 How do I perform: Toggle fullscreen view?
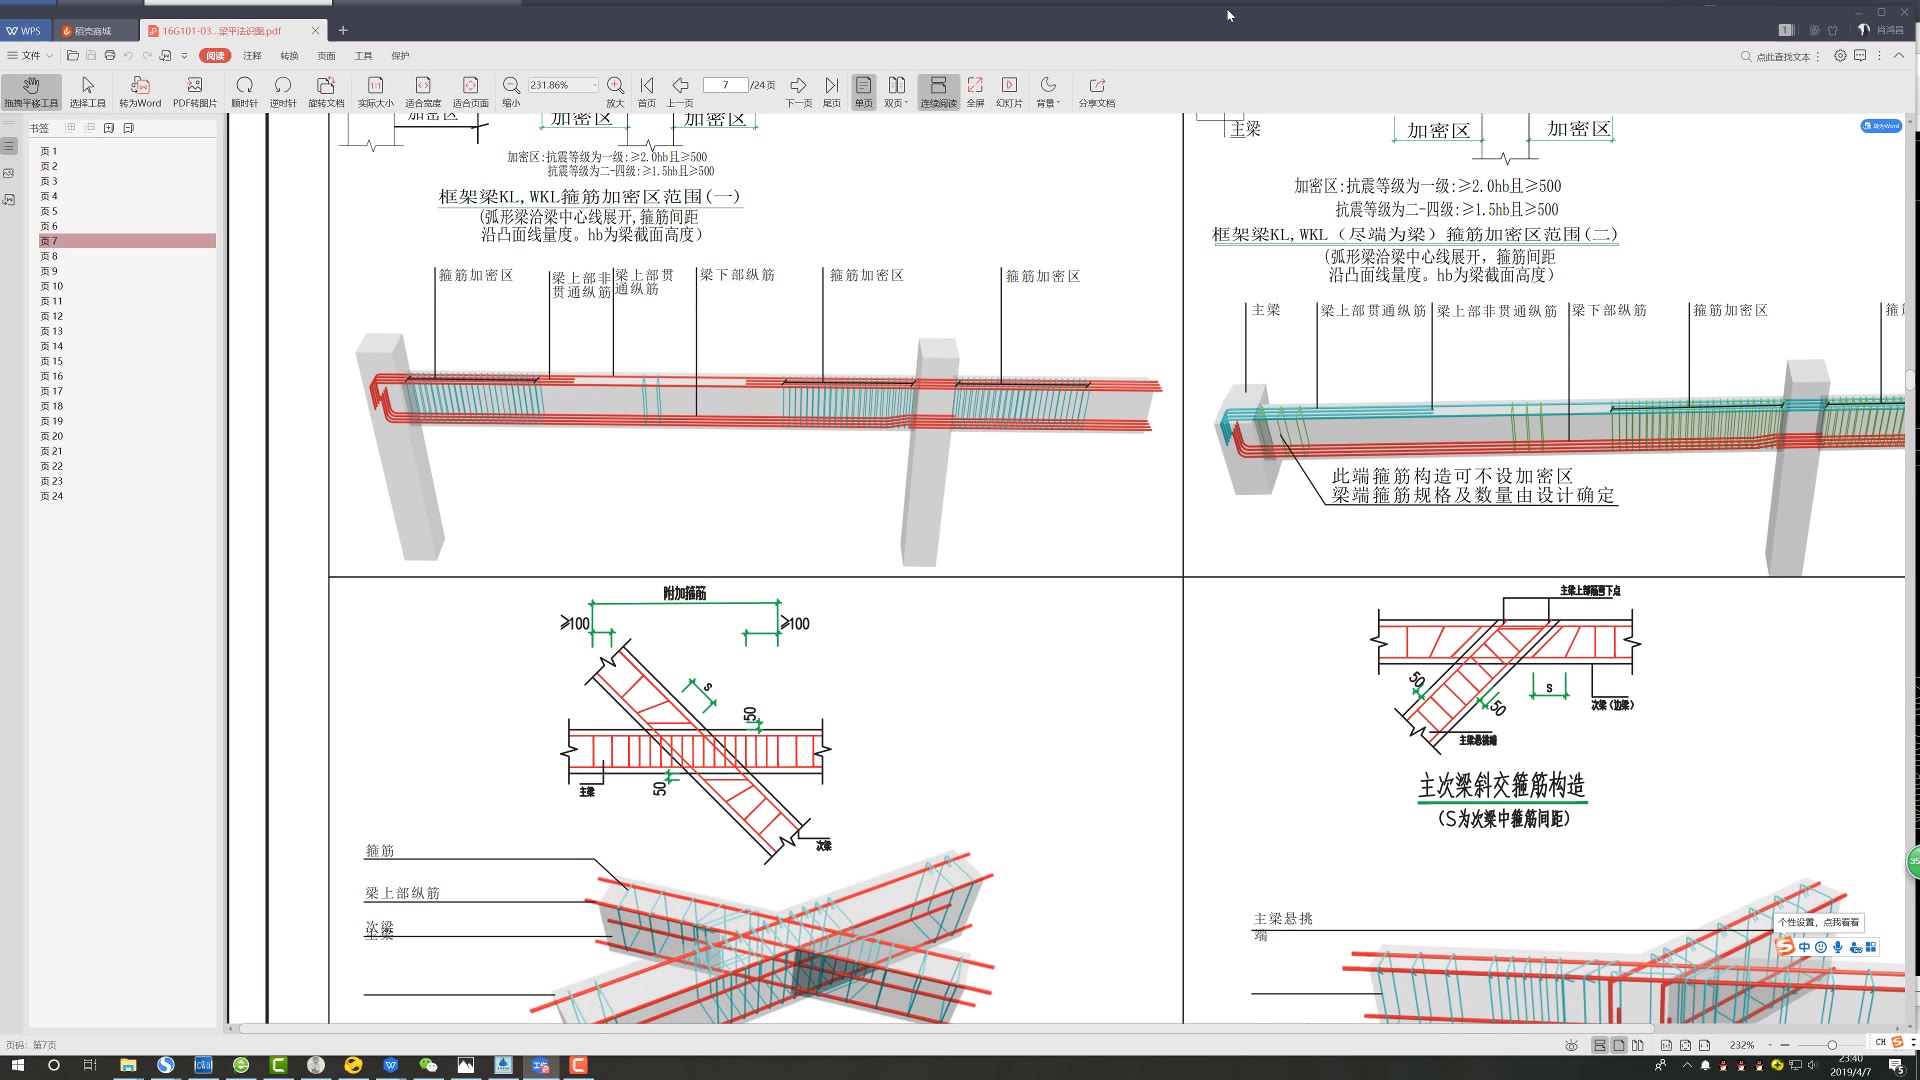pyautogui.click(x=975, y=90)
